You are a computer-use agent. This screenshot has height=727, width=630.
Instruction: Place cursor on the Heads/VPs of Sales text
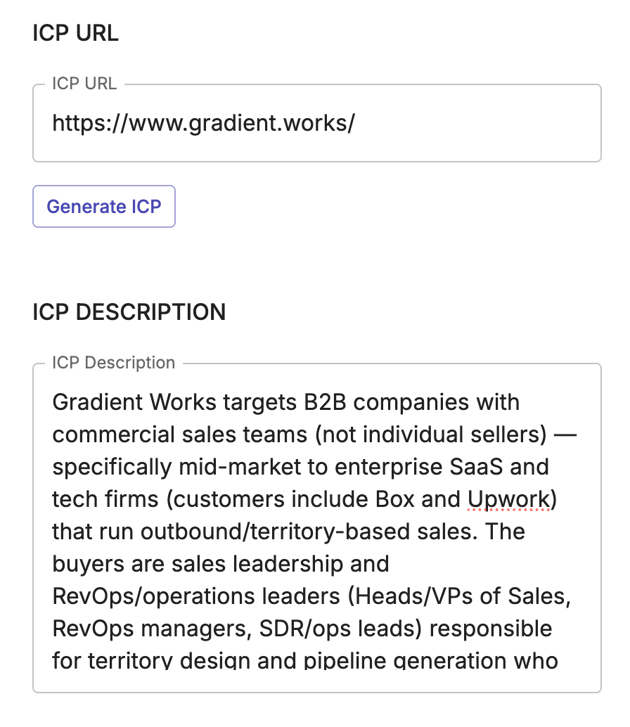pyautogui.click(x=459, y=597)
